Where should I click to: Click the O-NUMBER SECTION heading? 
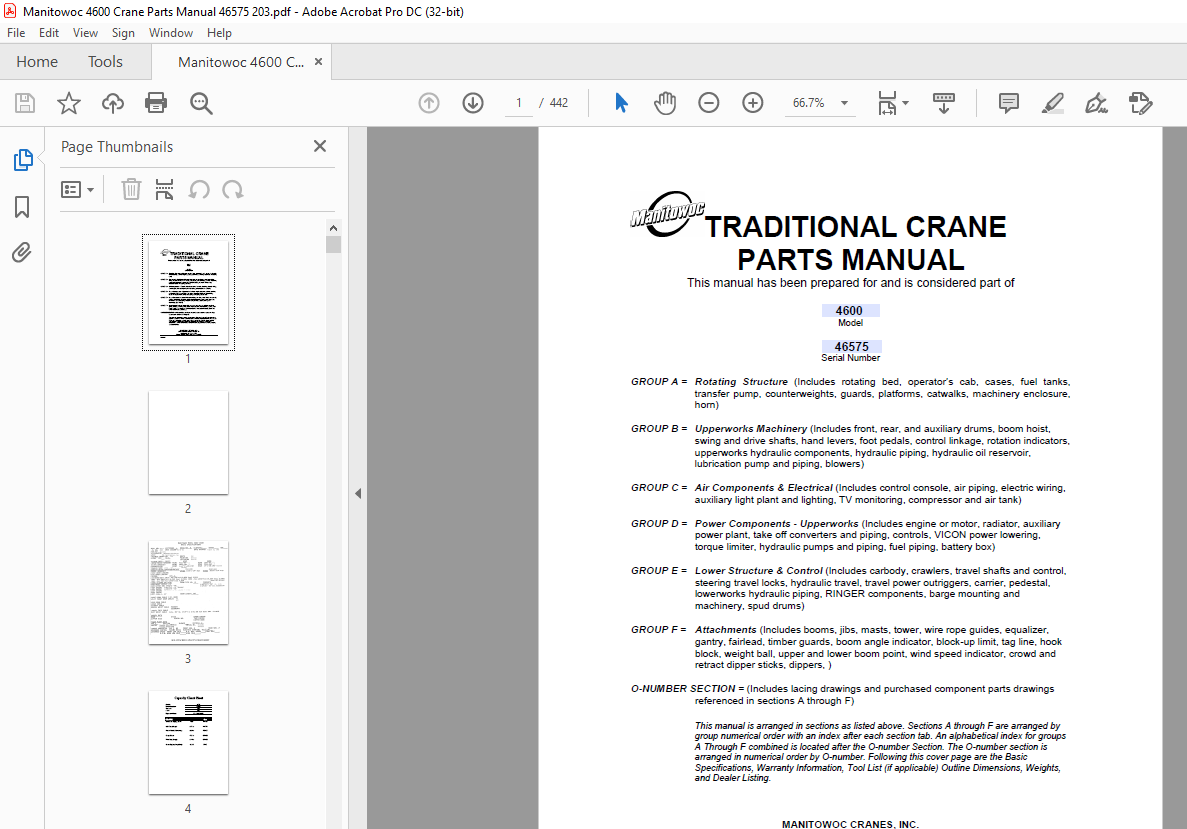(x=683, y=689)
